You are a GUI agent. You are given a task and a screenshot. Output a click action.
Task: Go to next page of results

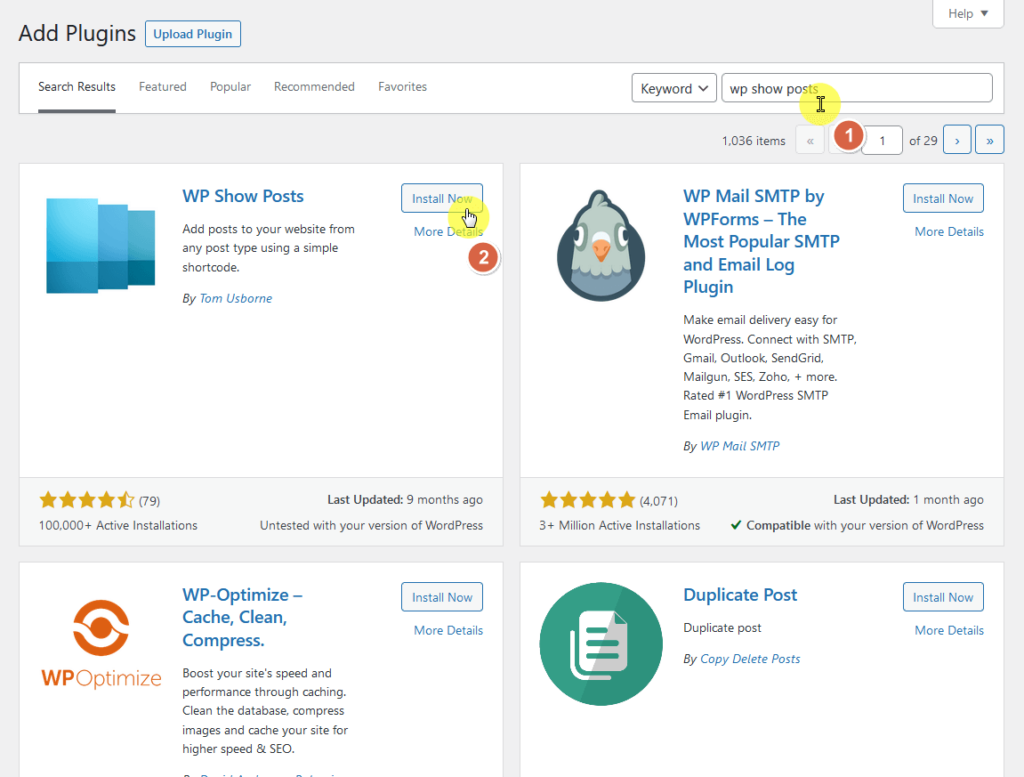957,140
